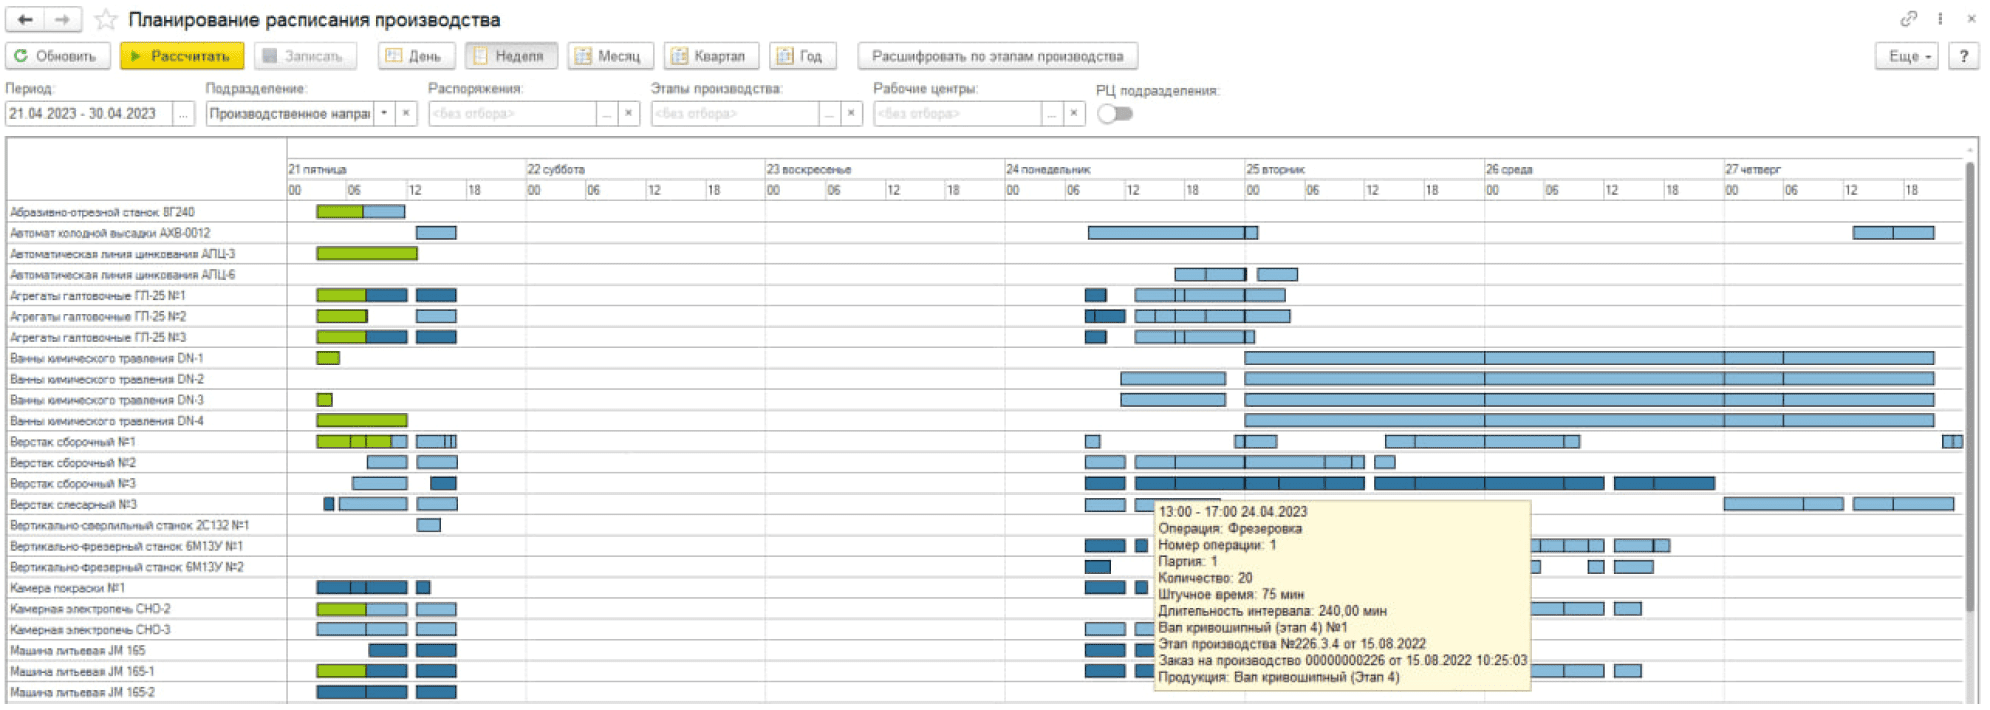The width and height of the screenshot is (1990, 710).
Task: Open period picker via ellipsis button
Action: pos(183,114)
